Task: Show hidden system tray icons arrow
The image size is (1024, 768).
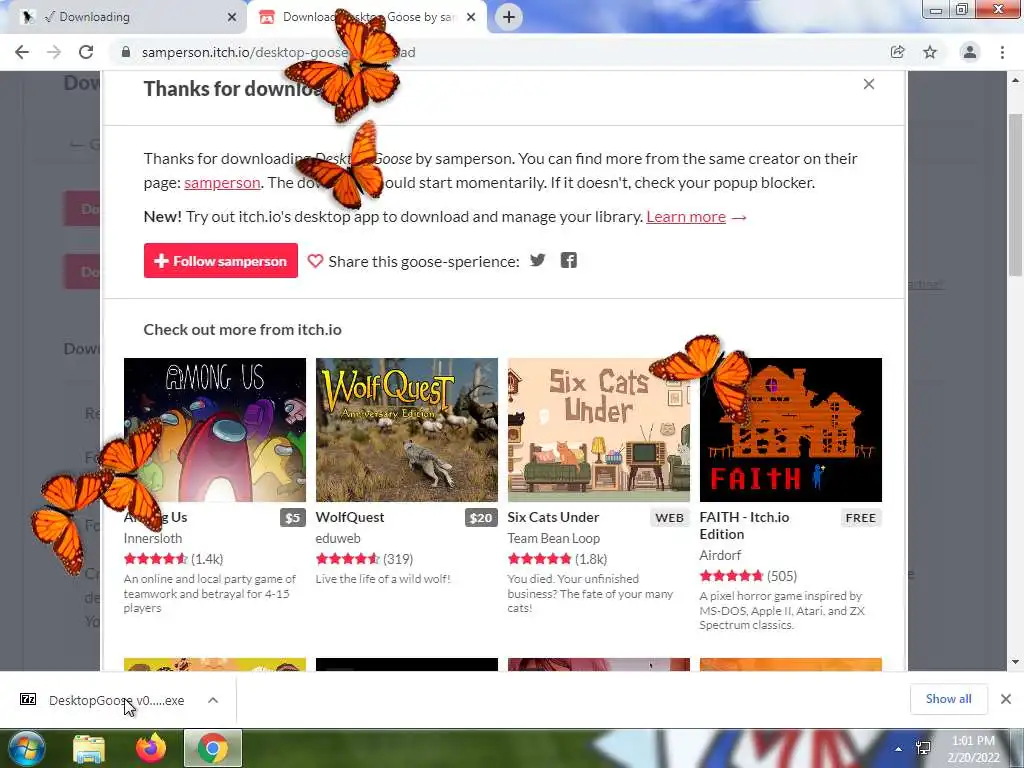Action: tap(899, 749)
